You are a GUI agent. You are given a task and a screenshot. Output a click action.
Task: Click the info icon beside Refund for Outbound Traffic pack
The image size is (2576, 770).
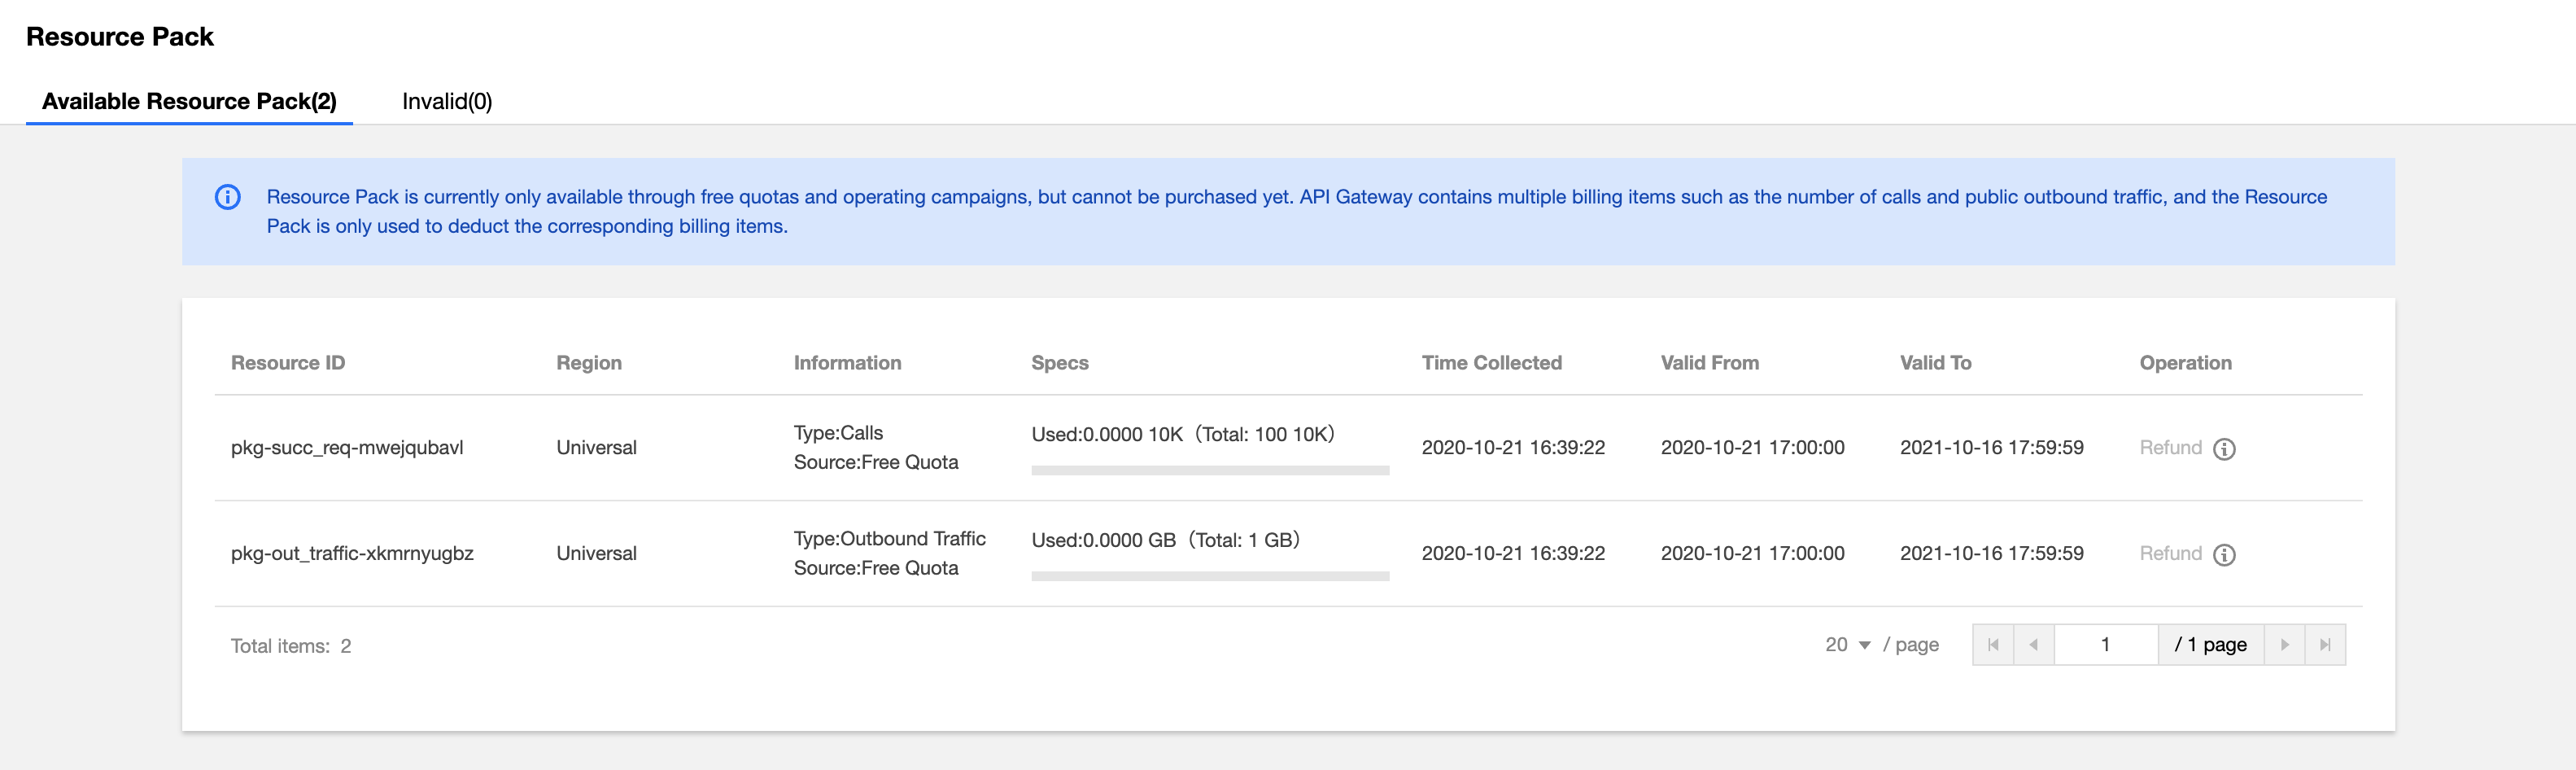click(2224, 555)
